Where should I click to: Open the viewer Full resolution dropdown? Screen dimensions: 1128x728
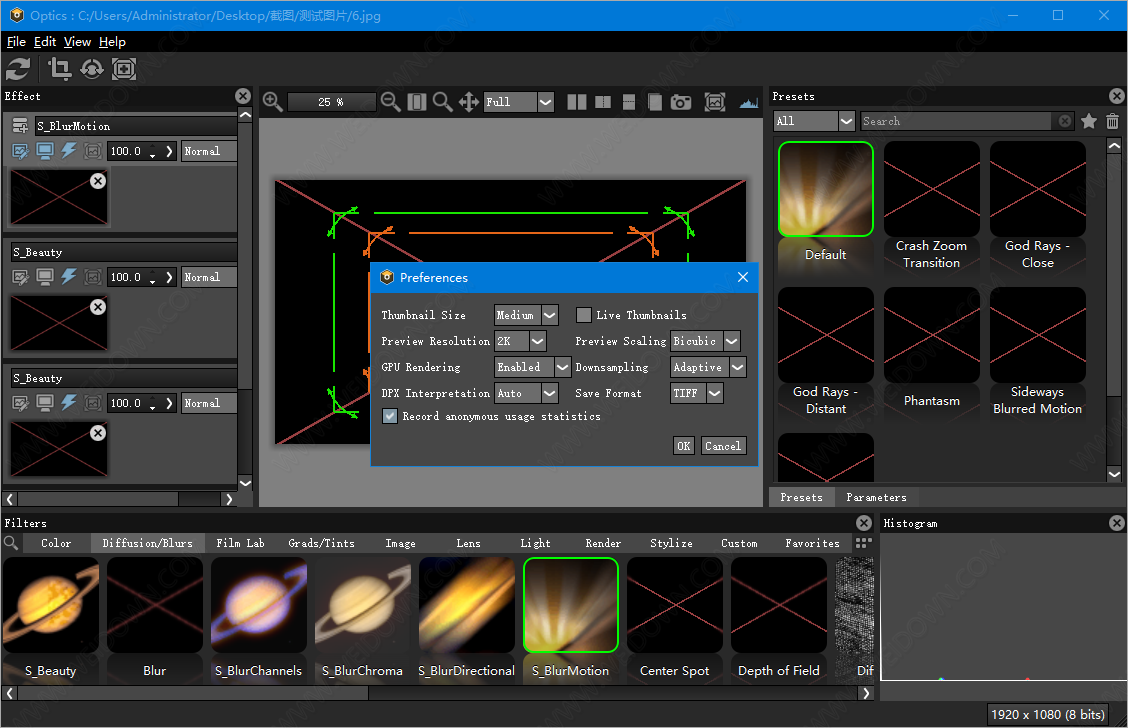pyautogui.click(x=518, y=102)
